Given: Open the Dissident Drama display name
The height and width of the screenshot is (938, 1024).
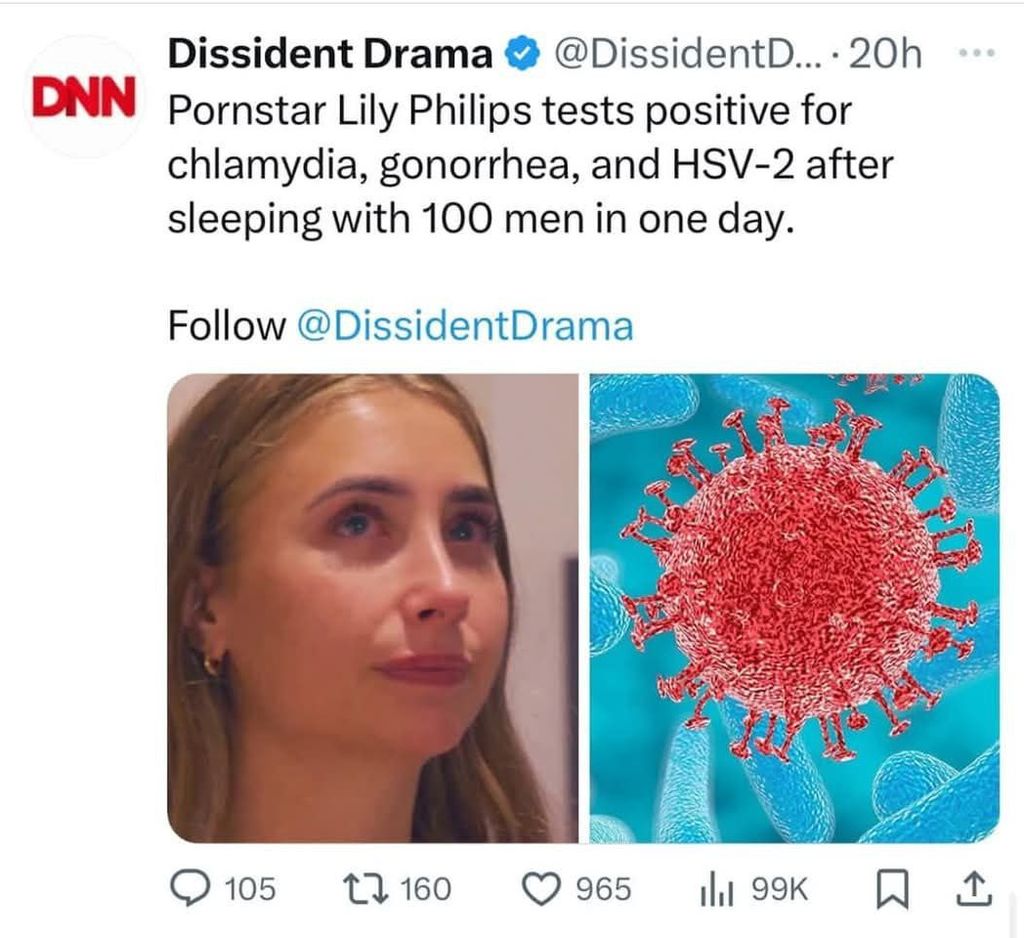Looking at the screenshot, I should (x=330, y=54).
